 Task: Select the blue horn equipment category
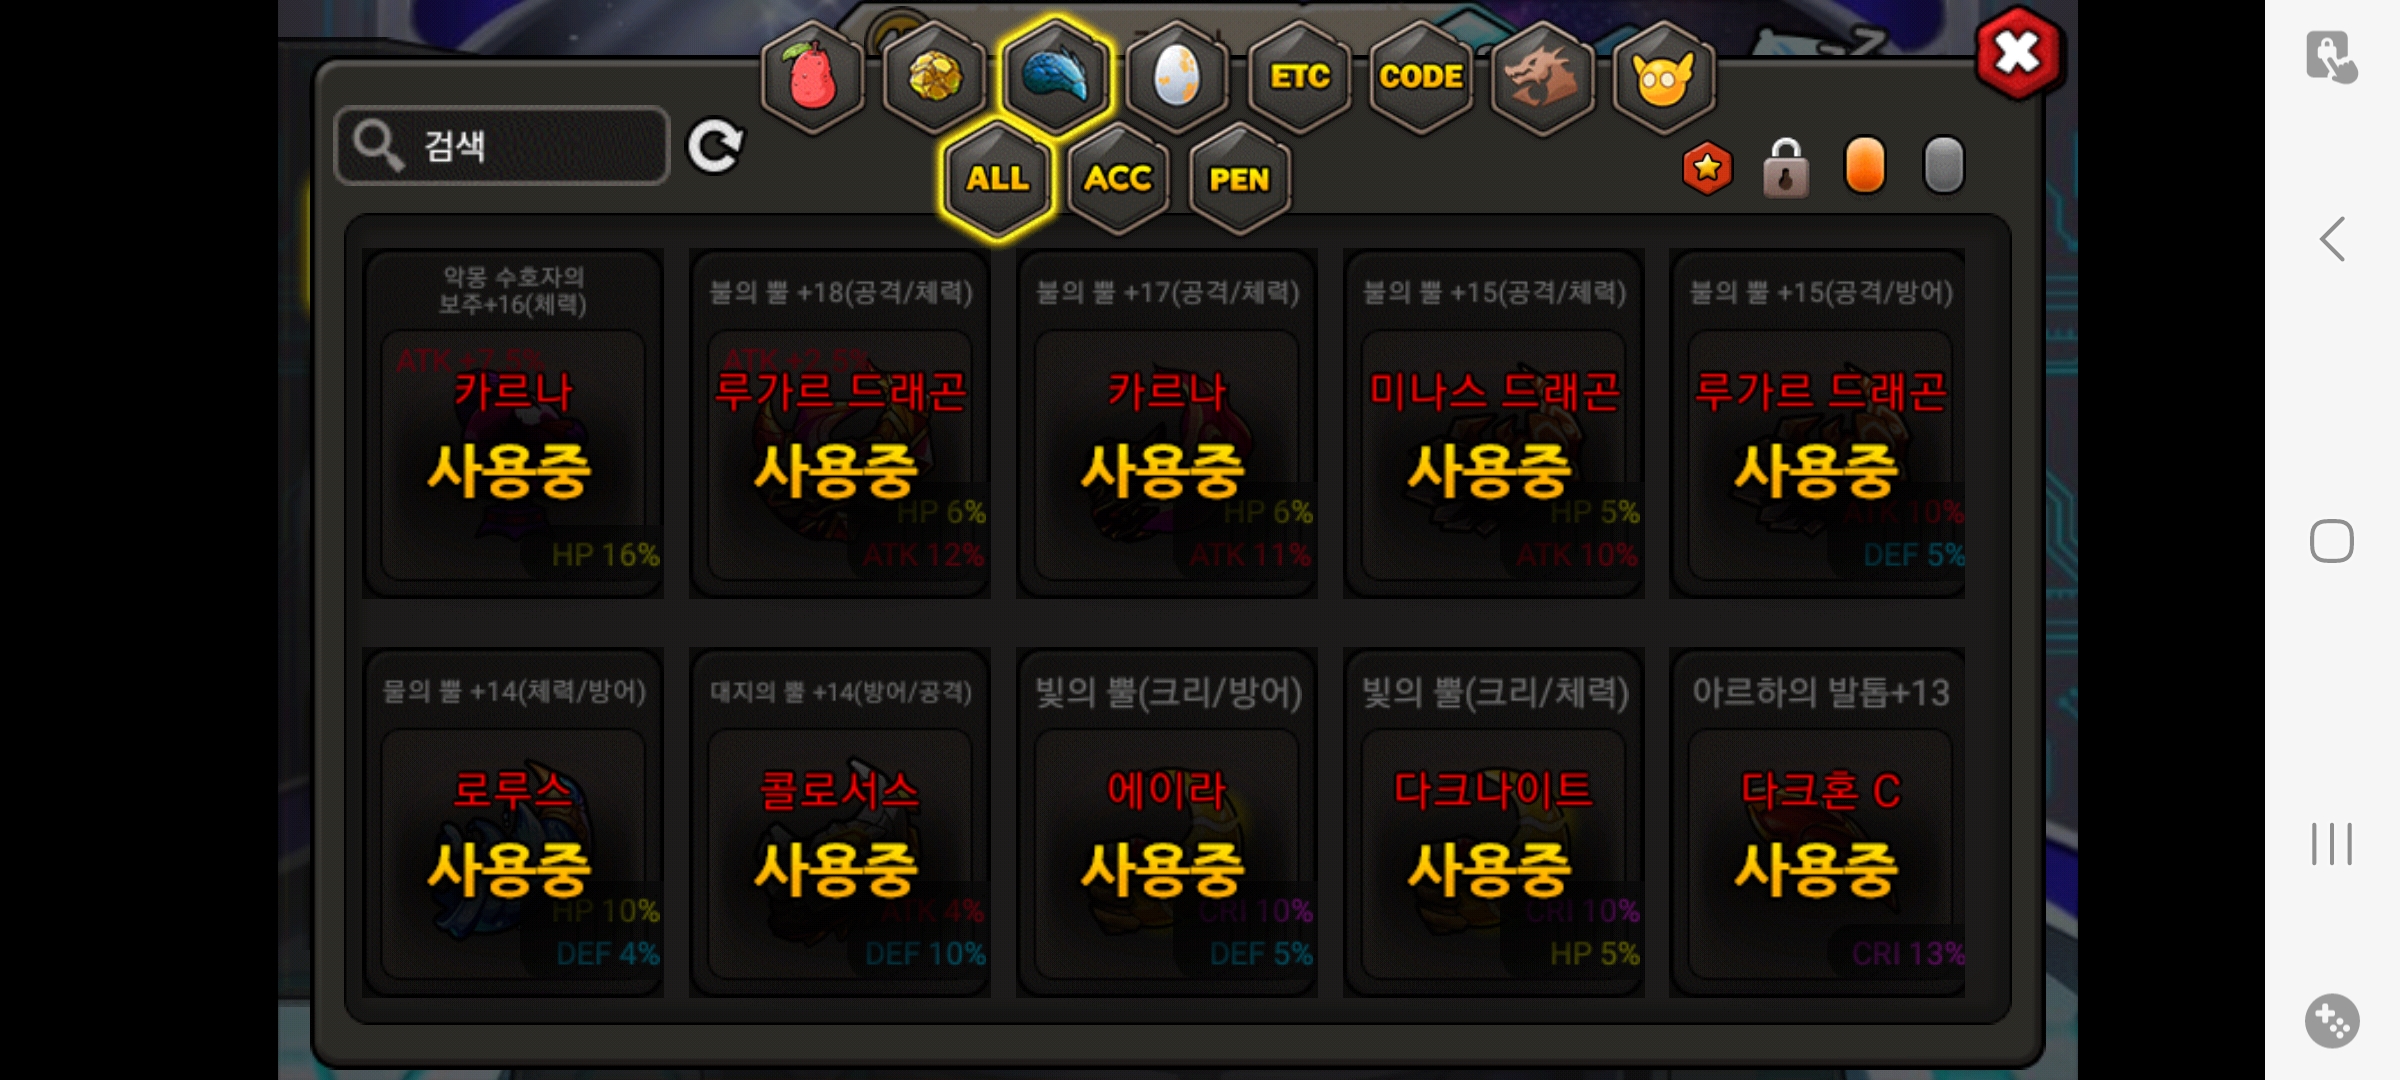[x=1056, y=76]
